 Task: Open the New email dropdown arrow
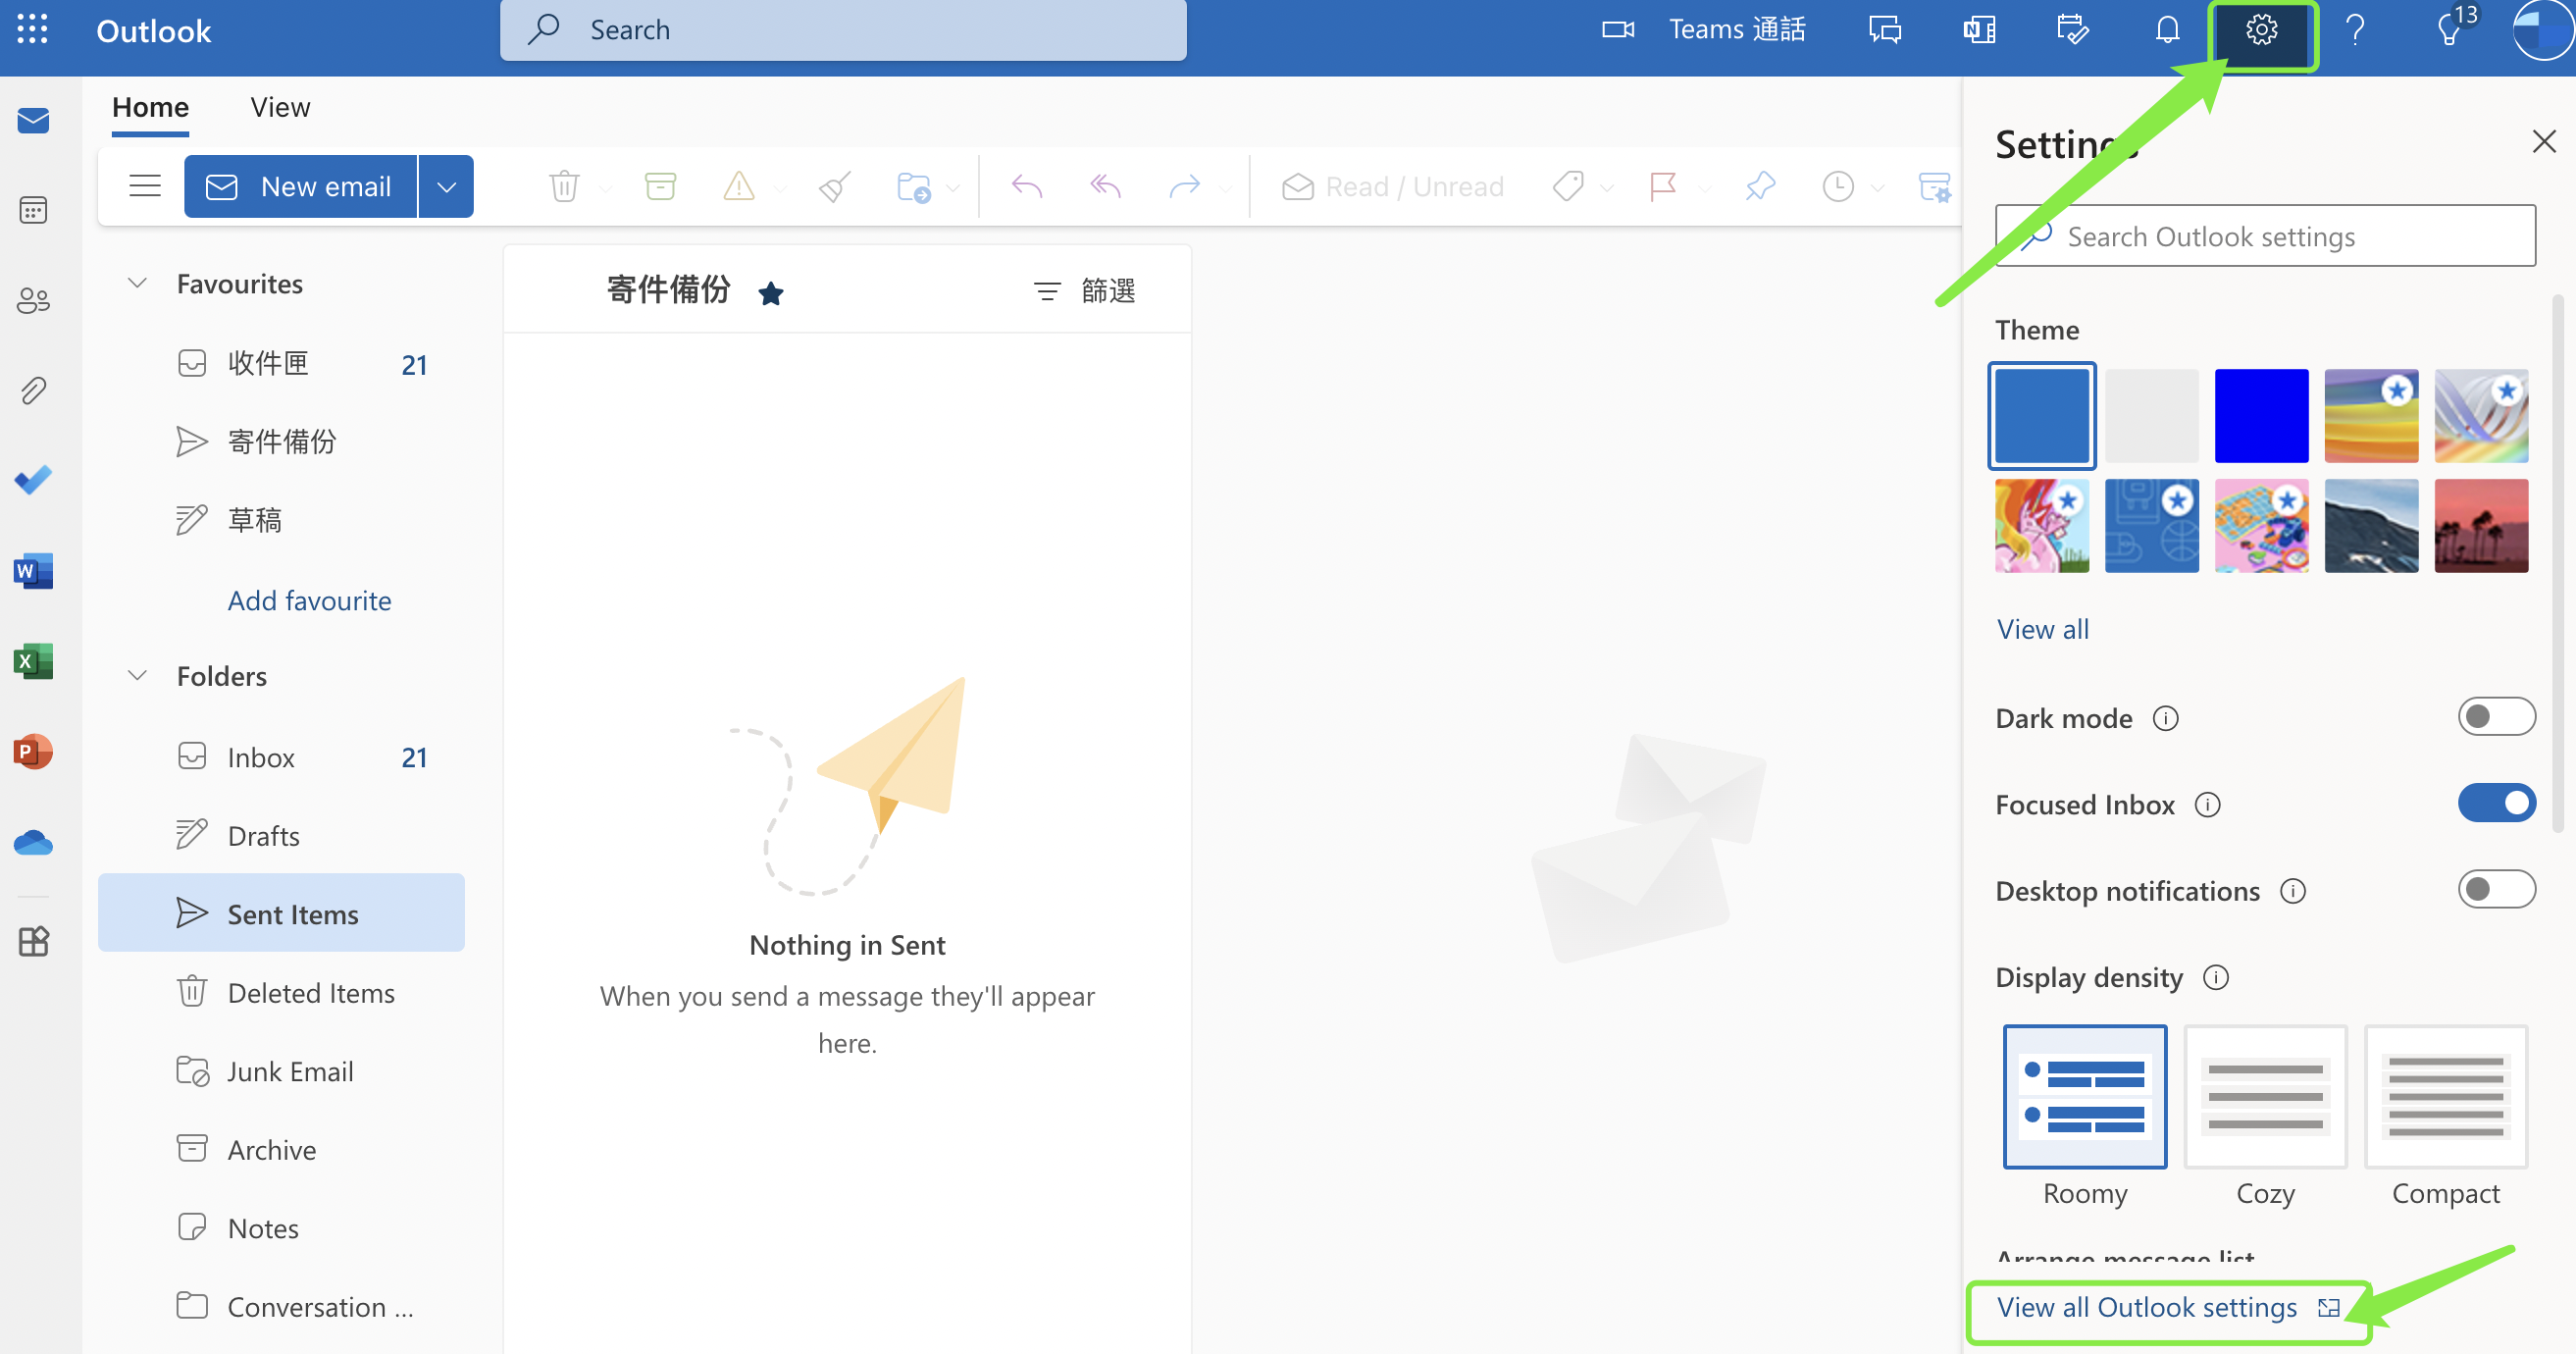coord(446,187)
